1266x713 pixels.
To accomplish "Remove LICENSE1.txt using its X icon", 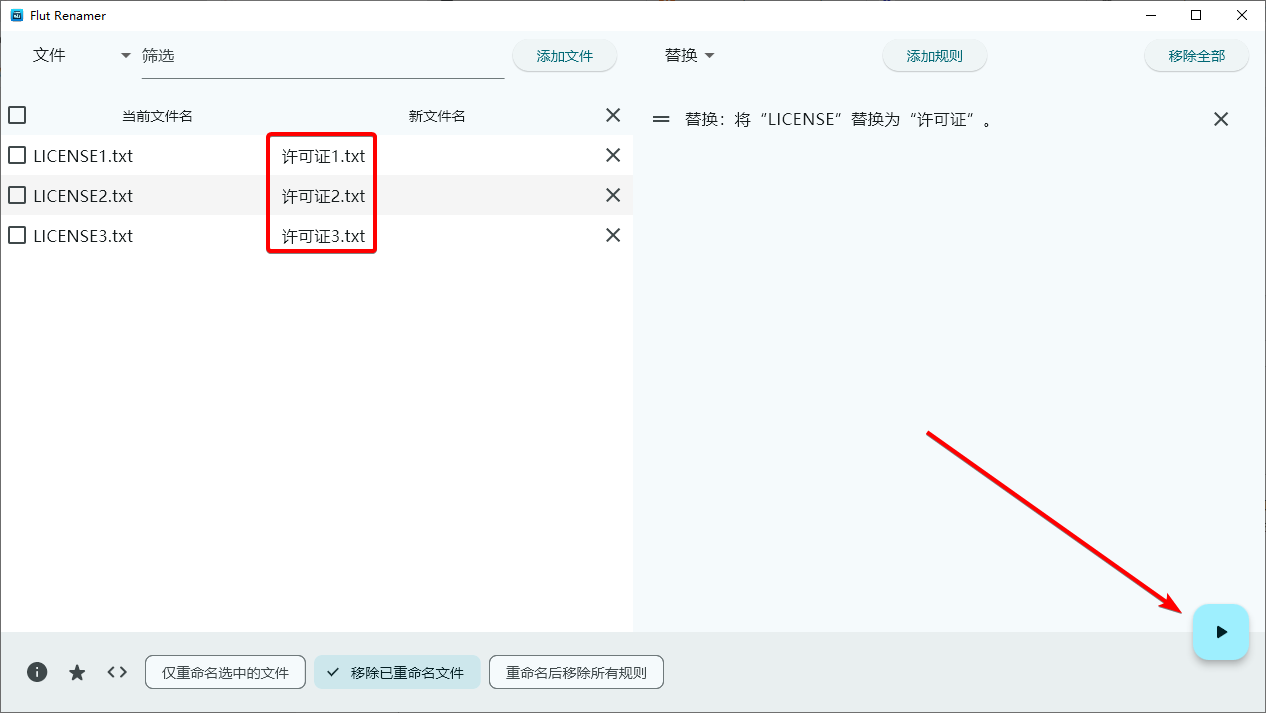I will 613,155.
